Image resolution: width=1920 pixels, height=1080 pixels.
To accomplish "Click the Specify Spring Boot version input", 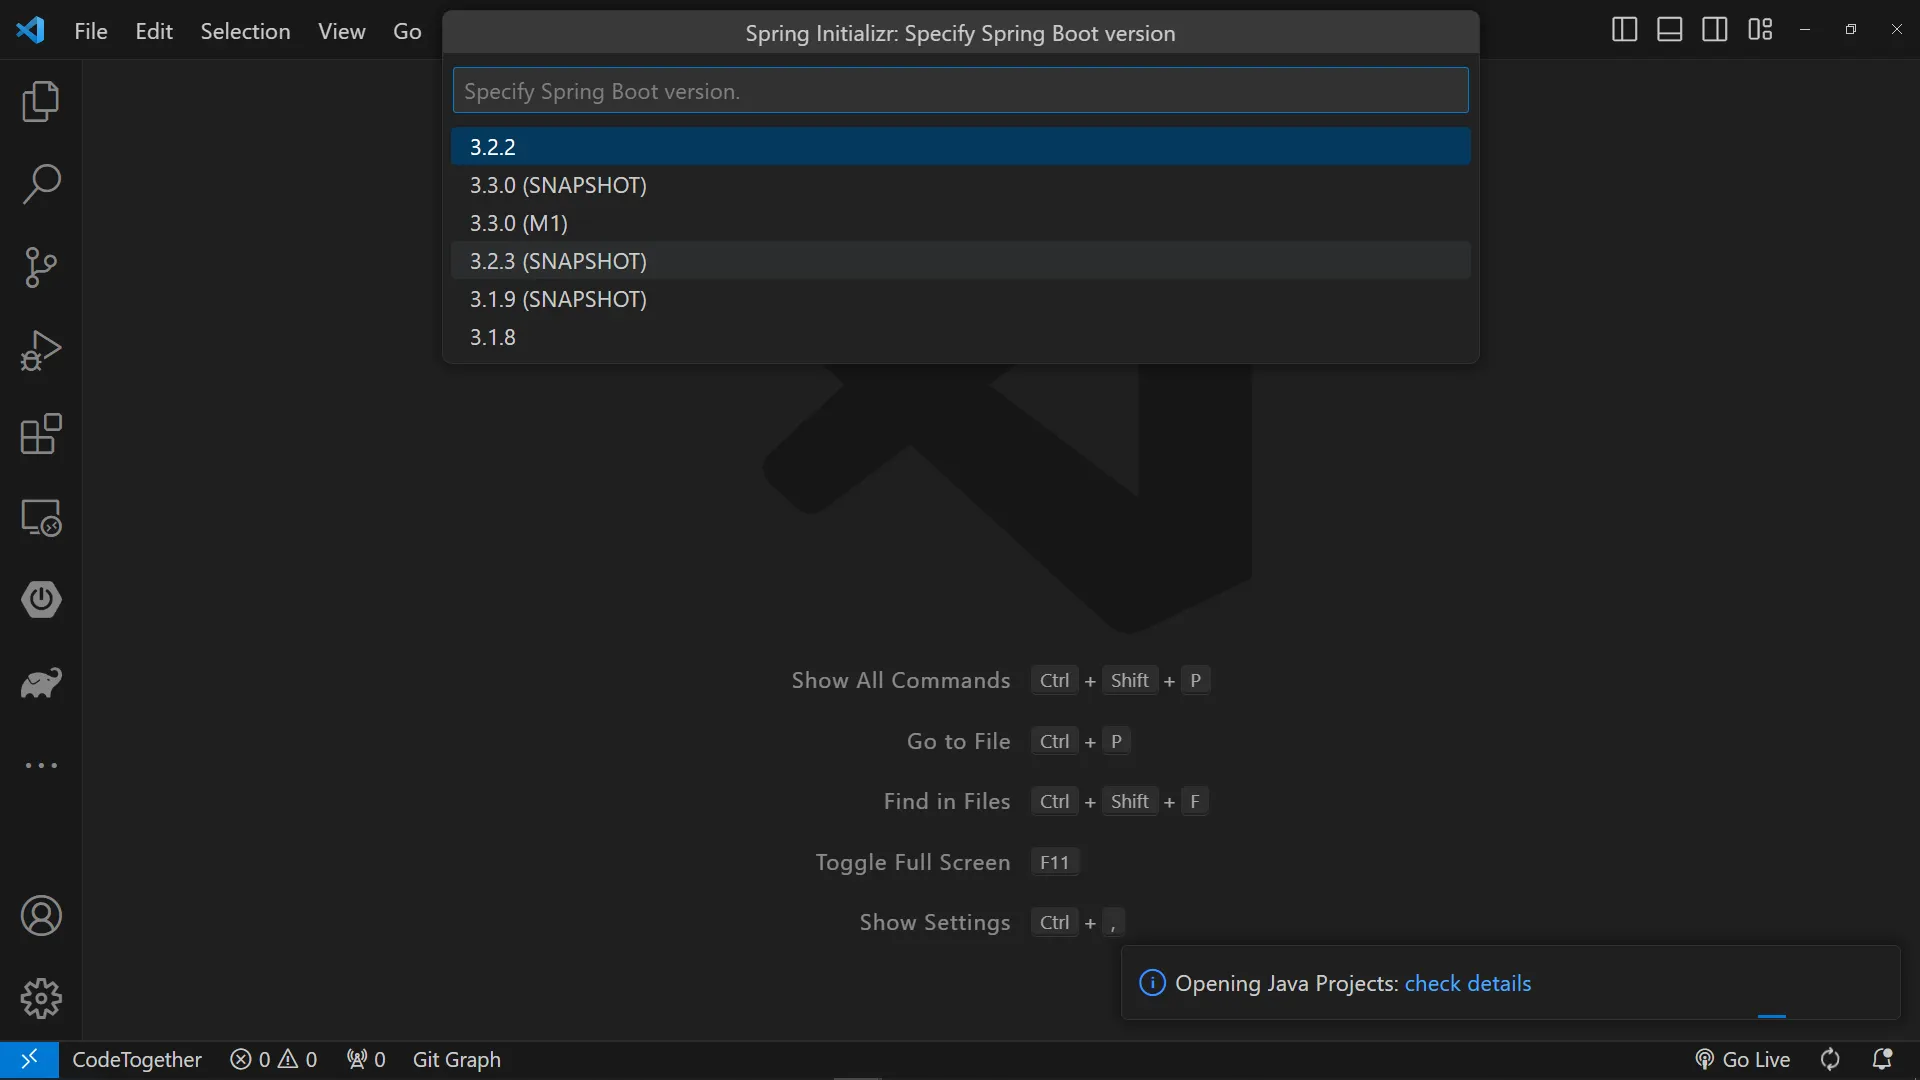I will [960, 91].
